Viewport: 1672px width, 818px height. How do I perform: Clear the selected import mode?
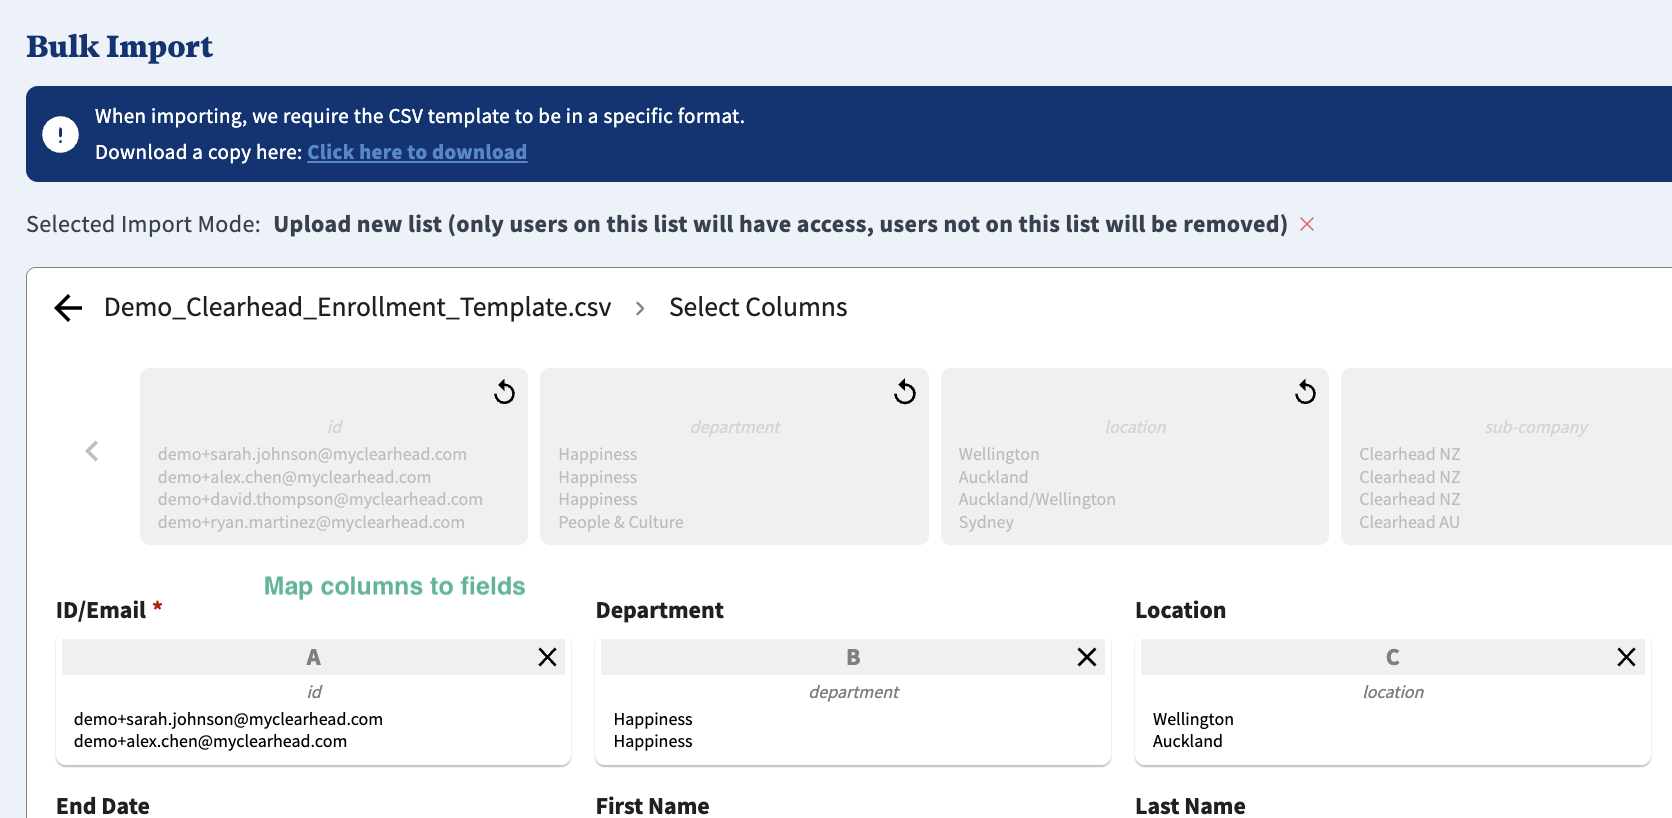pos(1307,224)
